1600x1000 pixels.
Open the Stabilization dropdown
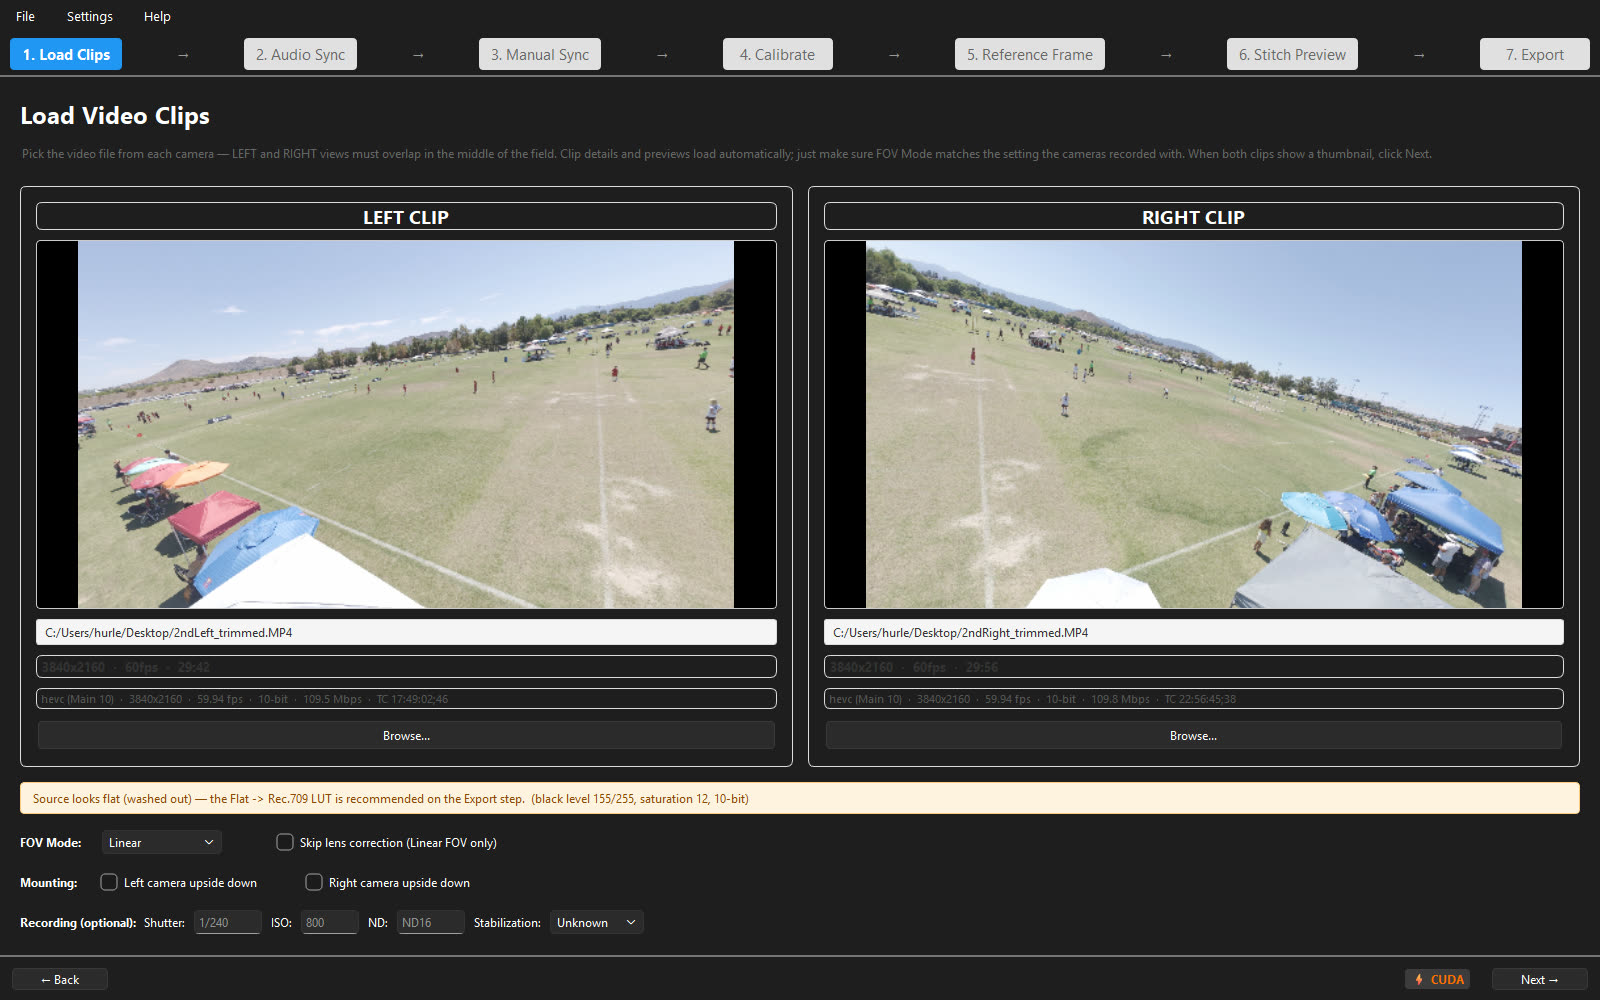pyautogui.click(x=596, y=922)
